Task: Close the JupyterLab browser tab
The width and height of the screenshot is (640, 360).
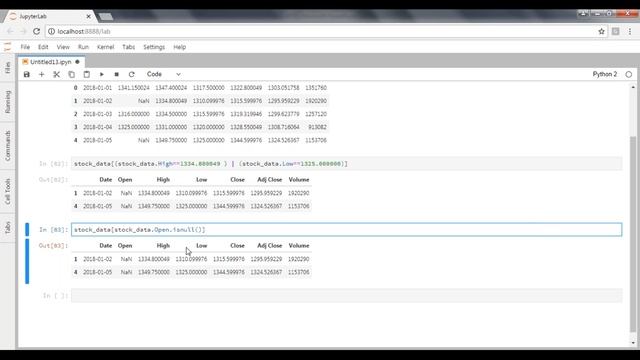Action: tap(89, 16)
